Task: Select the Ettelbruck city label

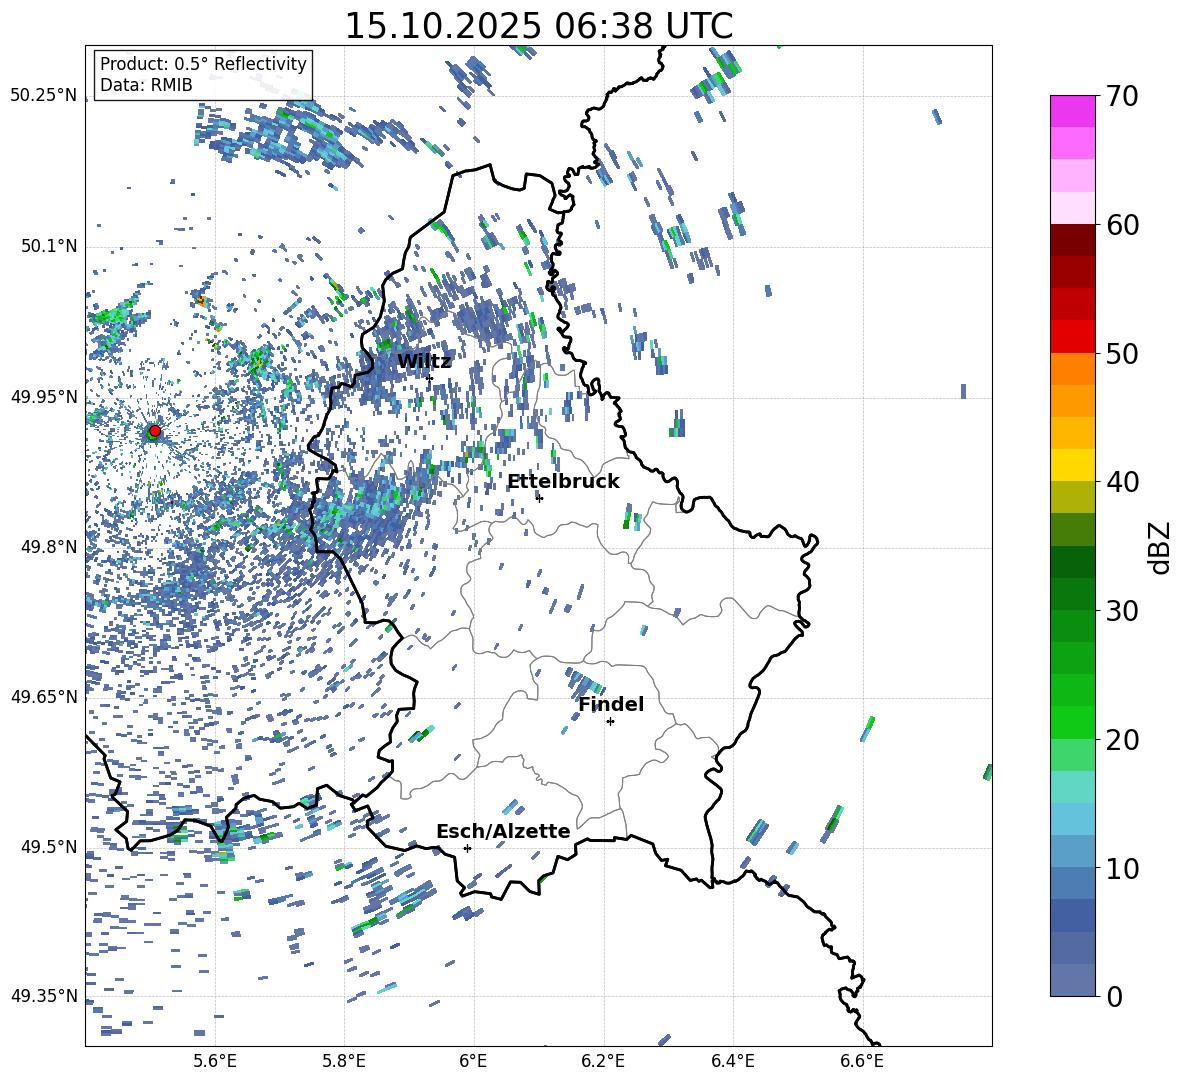Action: coord(563,482)
